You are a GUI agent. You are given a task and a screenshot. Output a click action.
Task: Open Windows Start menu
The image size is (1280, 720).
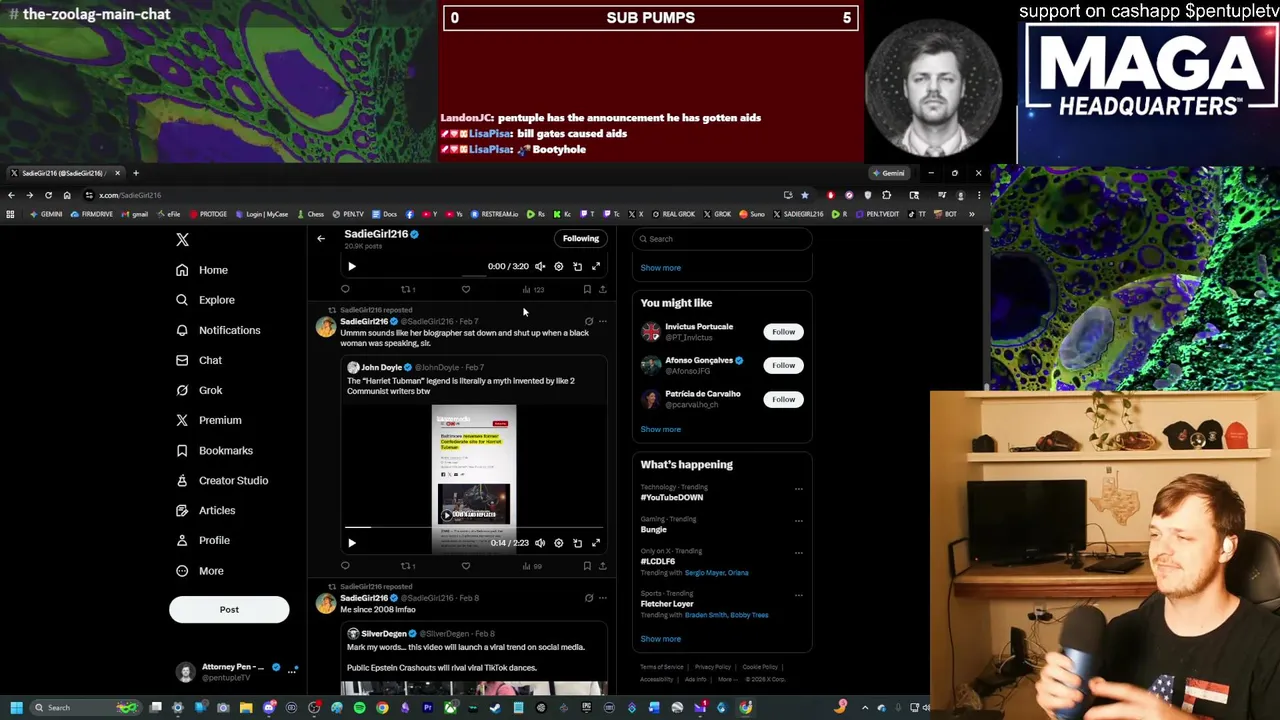(16, 708)
